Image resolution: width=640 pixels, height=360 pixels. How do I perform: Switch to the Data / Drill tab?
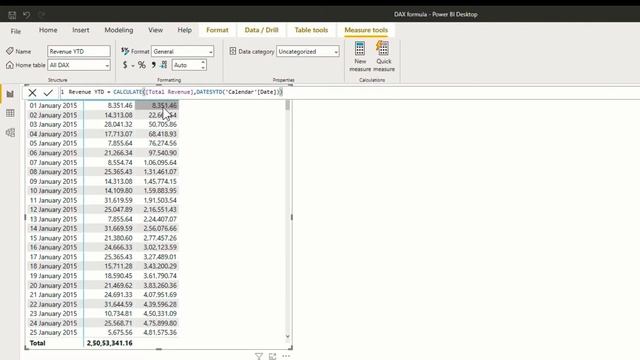[261, 30]
